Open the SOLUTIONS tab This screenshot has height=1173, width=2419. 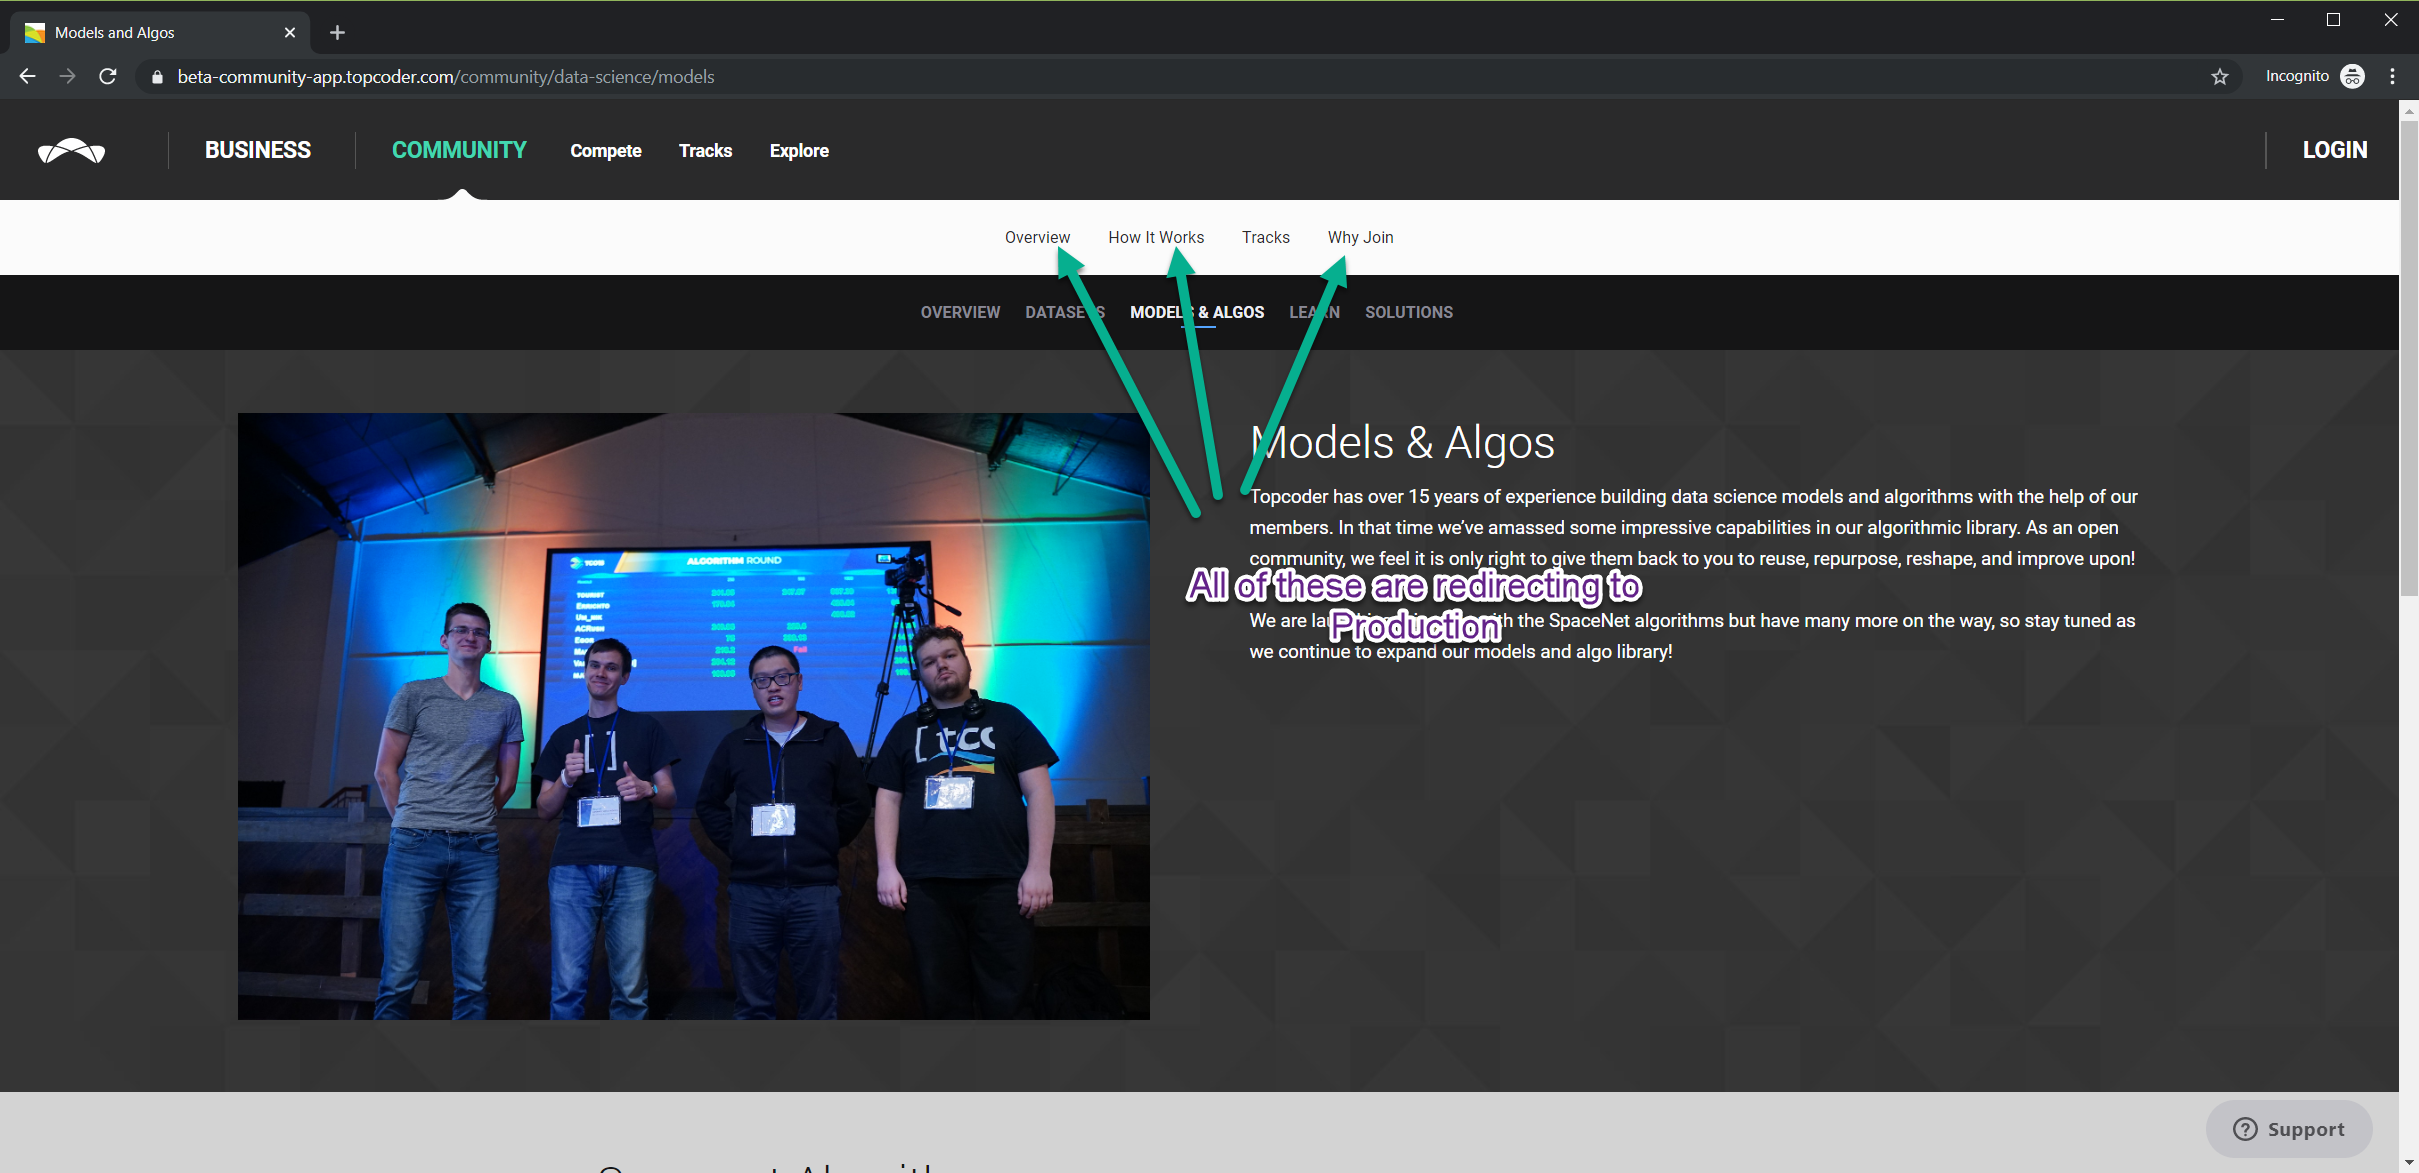[1408, 313]
